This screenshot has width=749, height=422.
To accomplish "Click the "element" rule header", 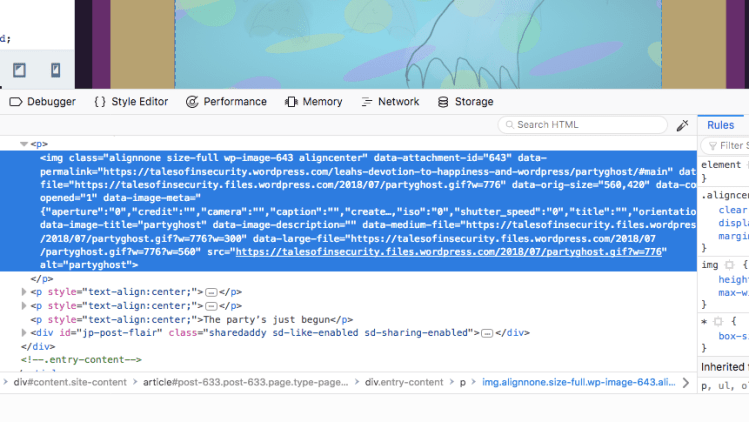I will click(721, 165).
